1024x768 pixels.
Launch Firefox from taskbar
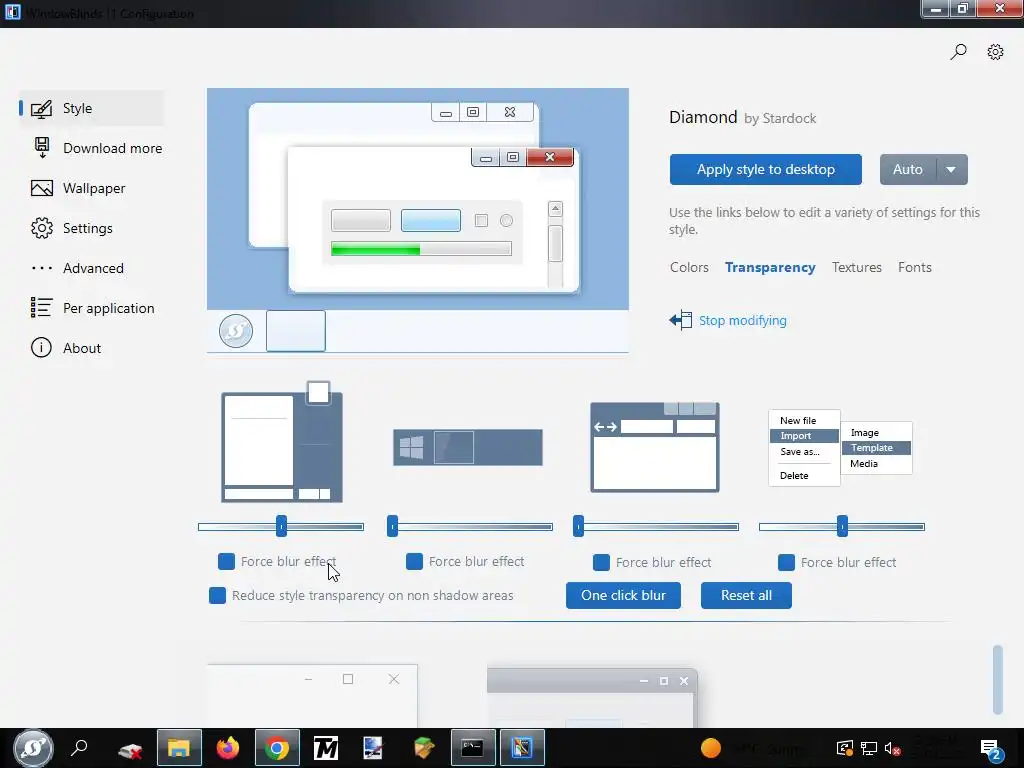228,748
